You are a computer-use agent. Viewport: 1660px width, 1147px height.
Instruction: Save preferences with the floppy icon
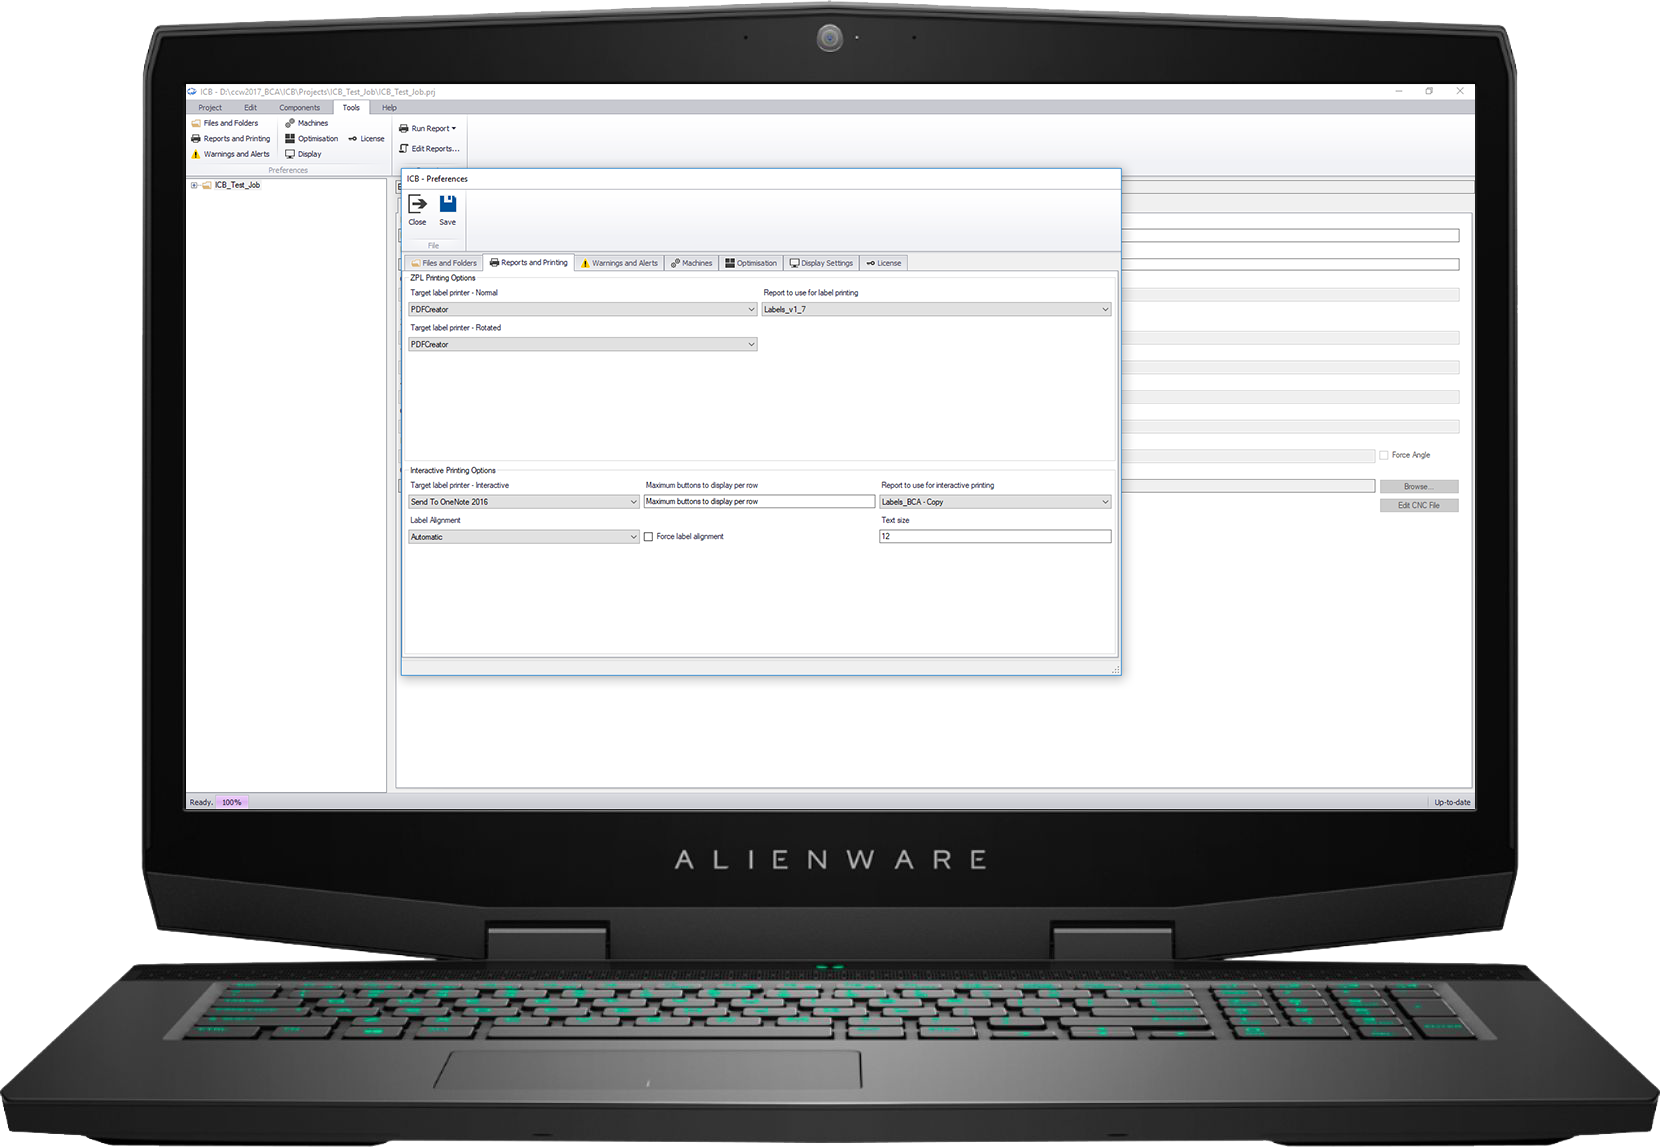[x=447, y=210]
